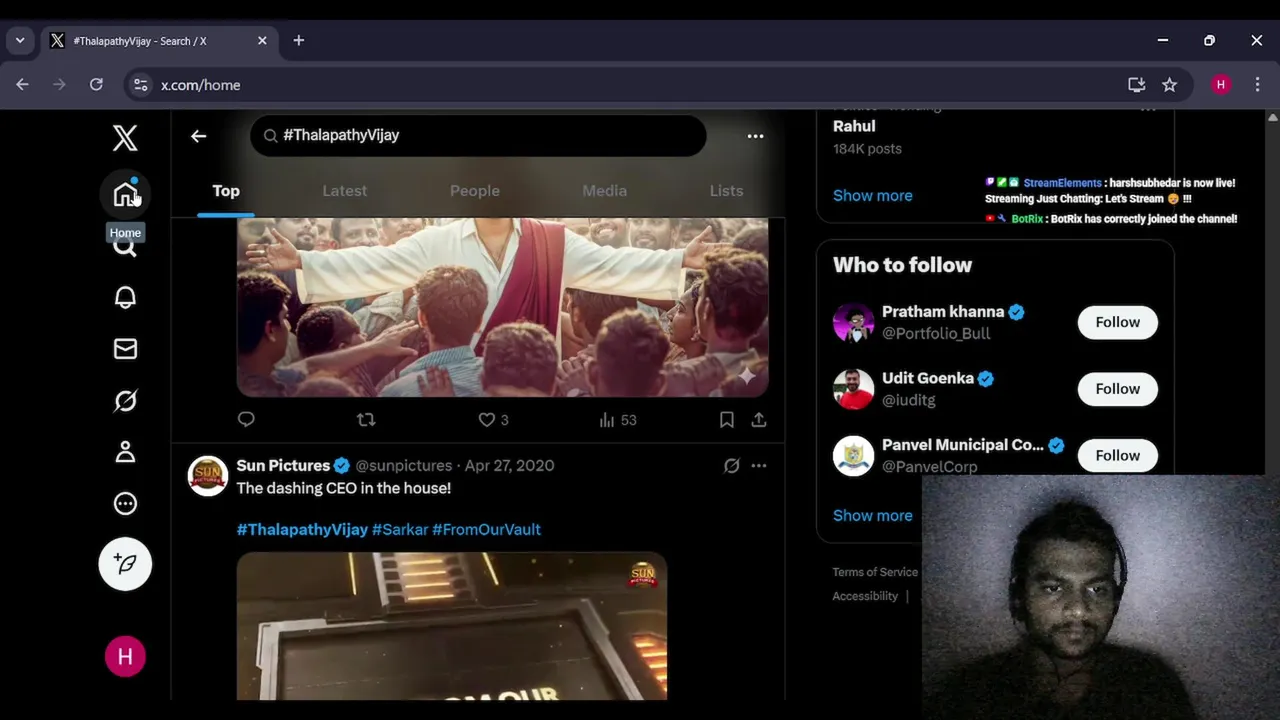Click the #FromOurVault hashtag

tap(486, 530)
